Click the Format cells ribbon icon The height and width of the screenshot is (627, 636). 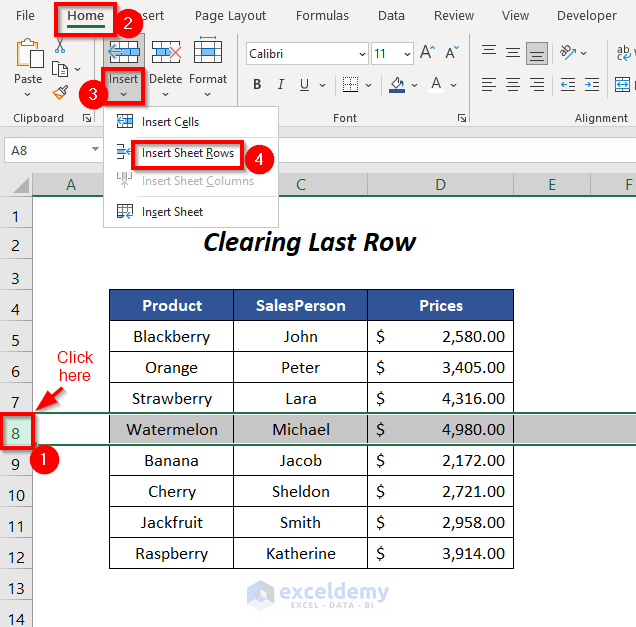click(208, 50)
